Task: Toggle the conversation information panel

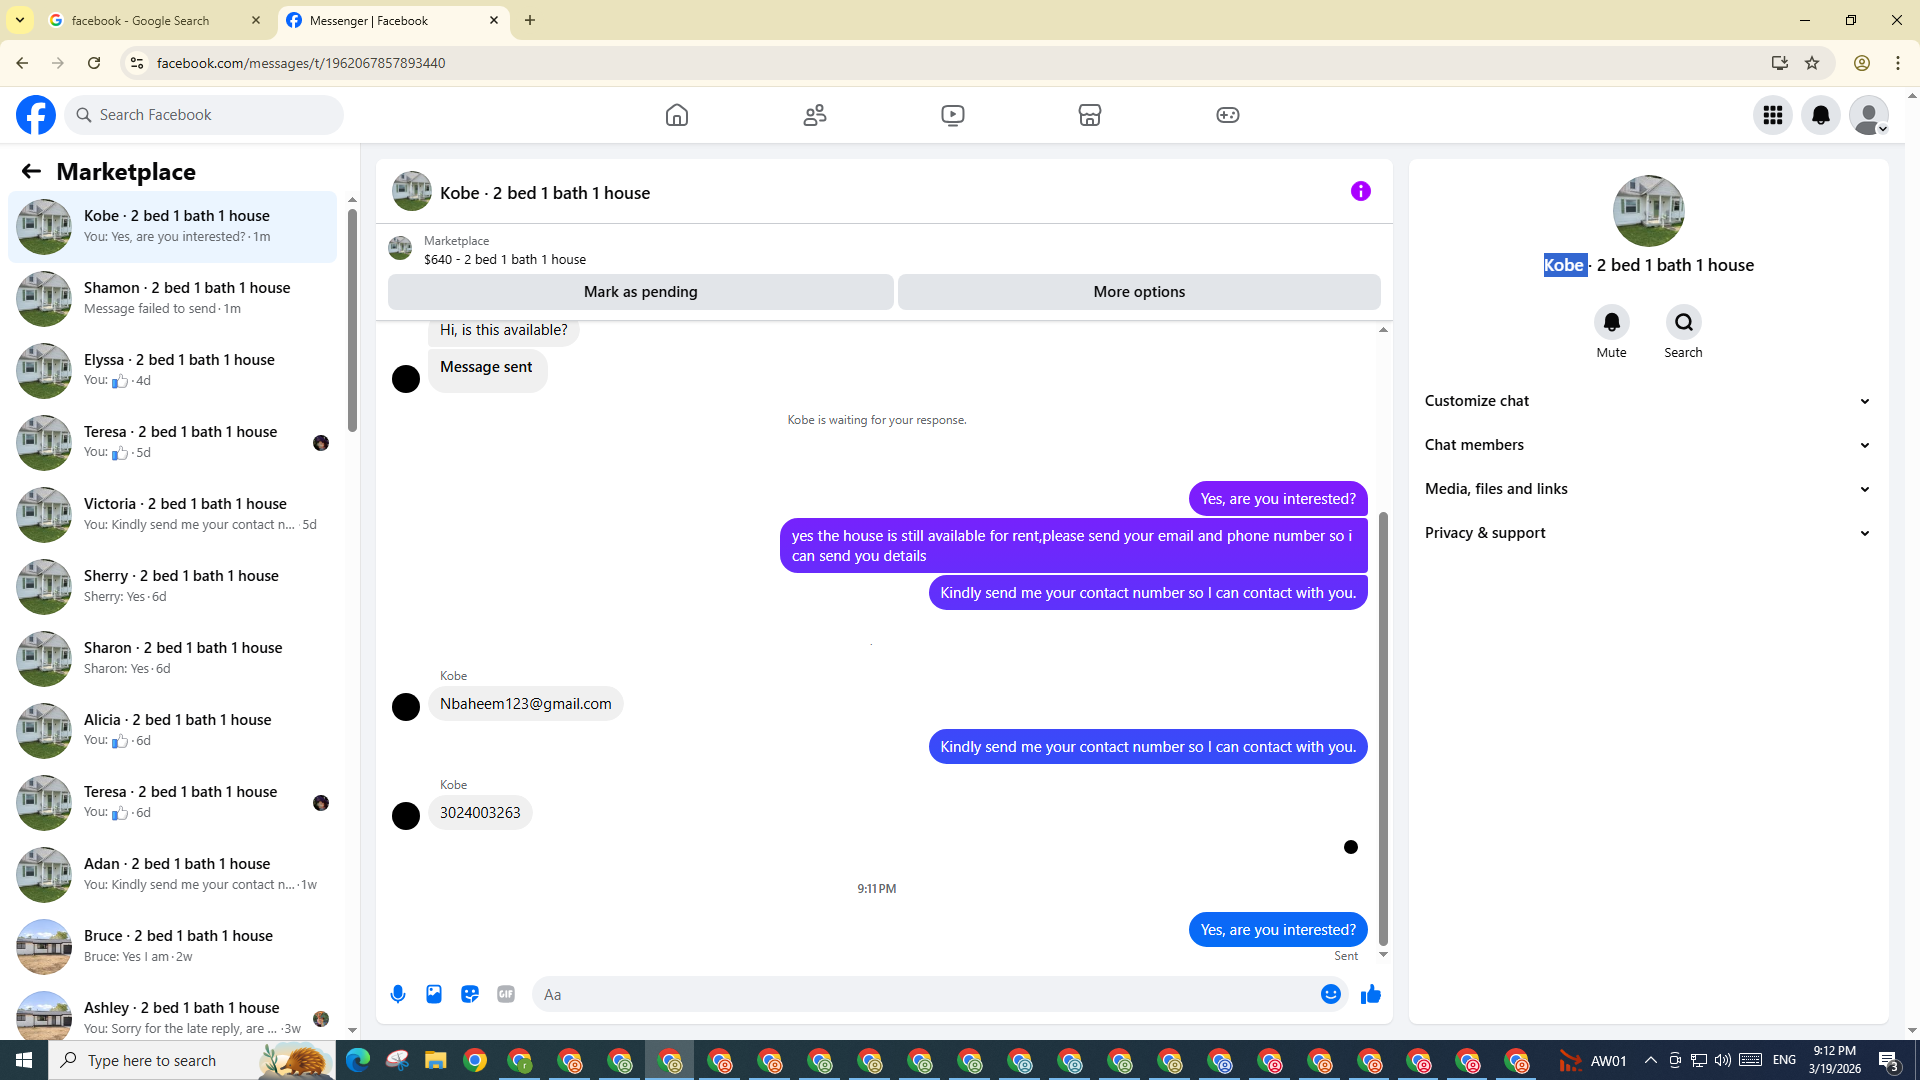Action: point(1360,191)
